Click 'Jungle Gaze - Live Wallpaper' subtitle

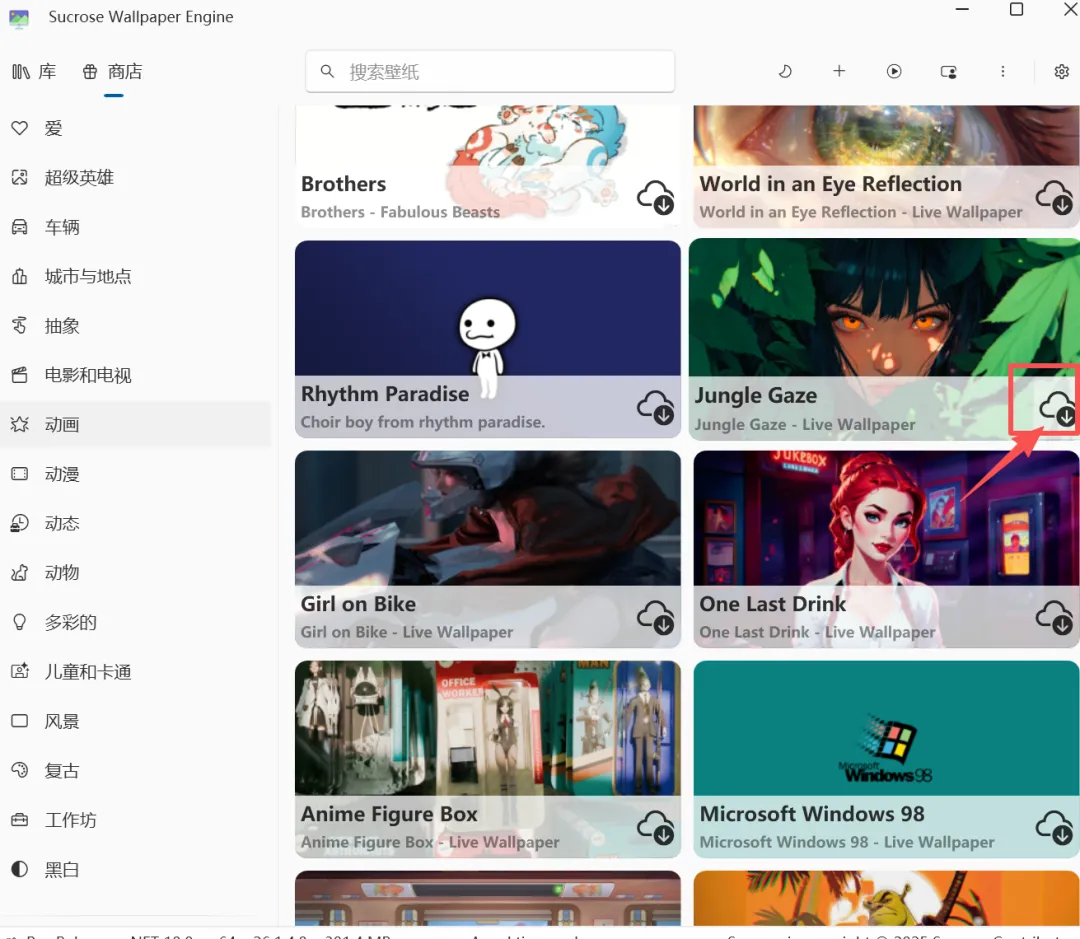point(804,424)
